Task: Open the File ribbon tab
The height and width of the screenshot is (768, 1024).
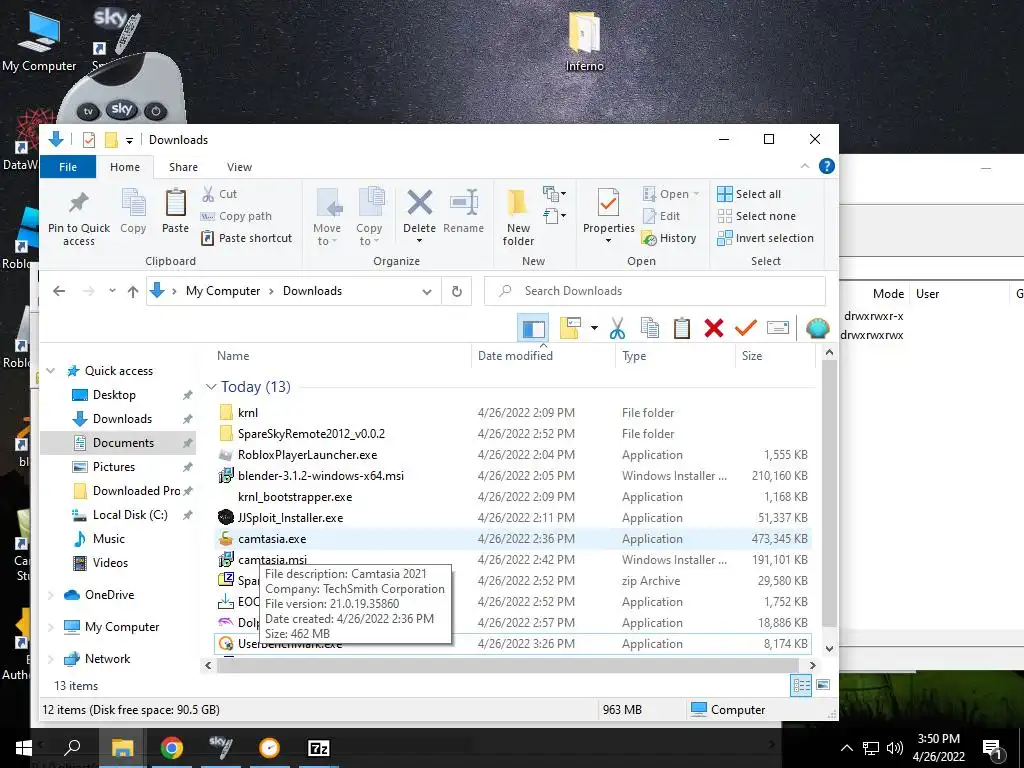Action: point(68,167)
